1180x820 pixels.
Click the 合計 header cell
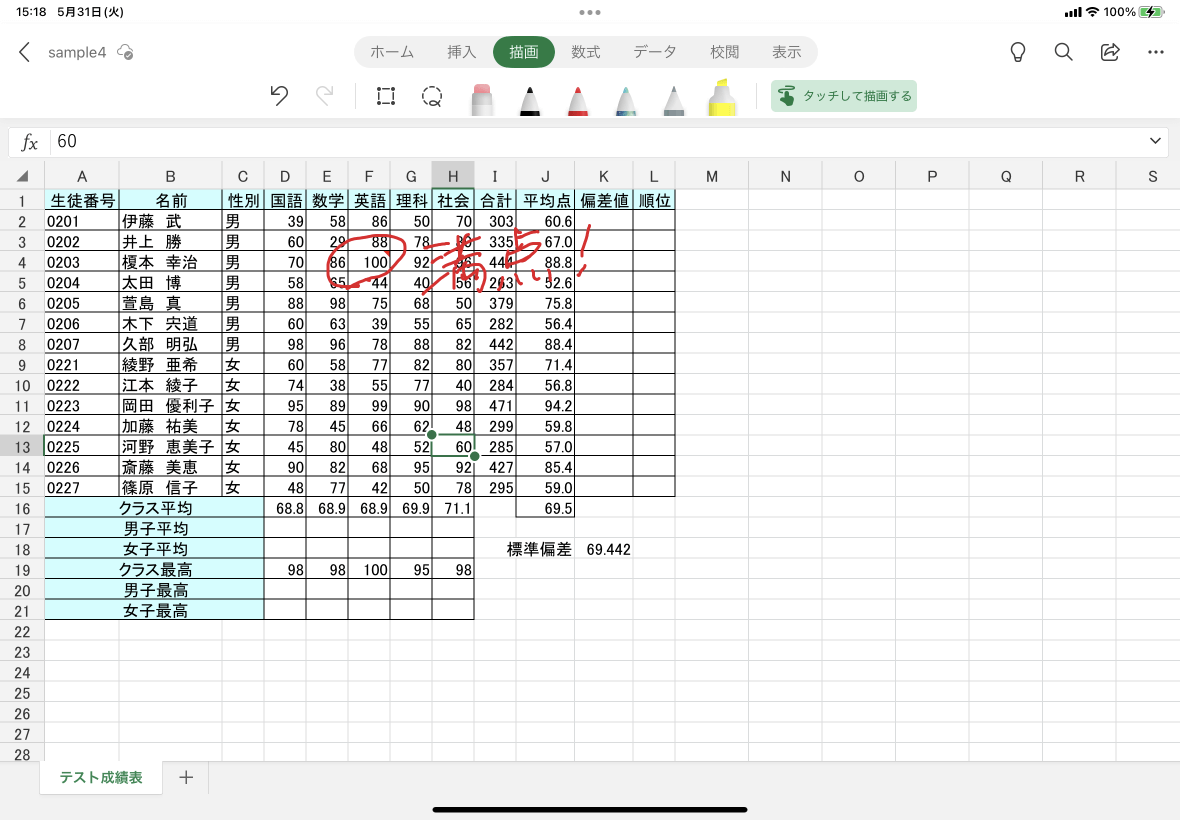[x=495, y=200]
